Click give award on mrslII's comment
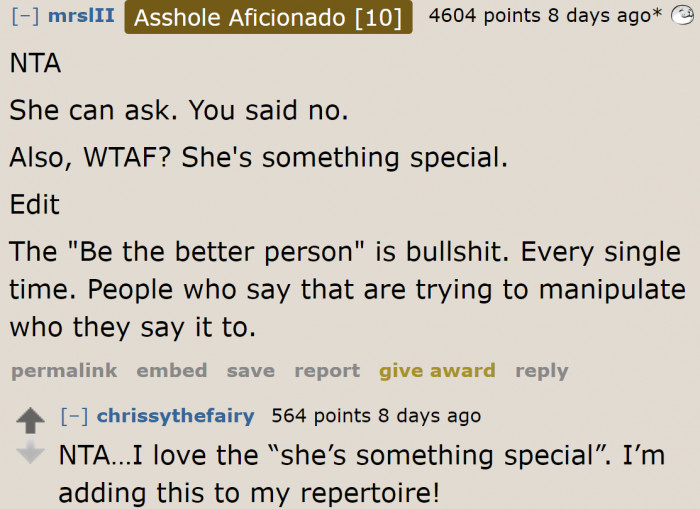Viewport: 700px width, 509px height. click(437, 371)
